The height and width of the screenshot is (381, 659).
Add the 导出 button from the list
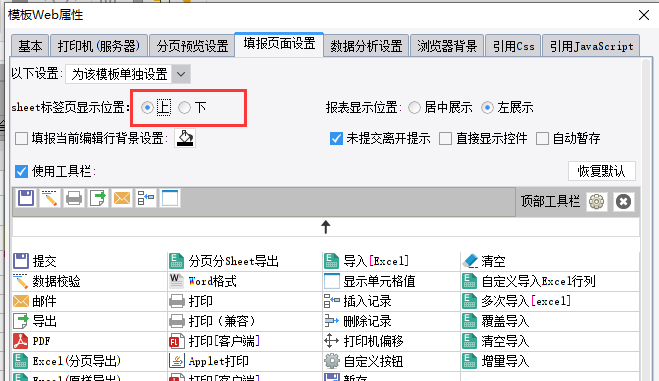point(35,321)
